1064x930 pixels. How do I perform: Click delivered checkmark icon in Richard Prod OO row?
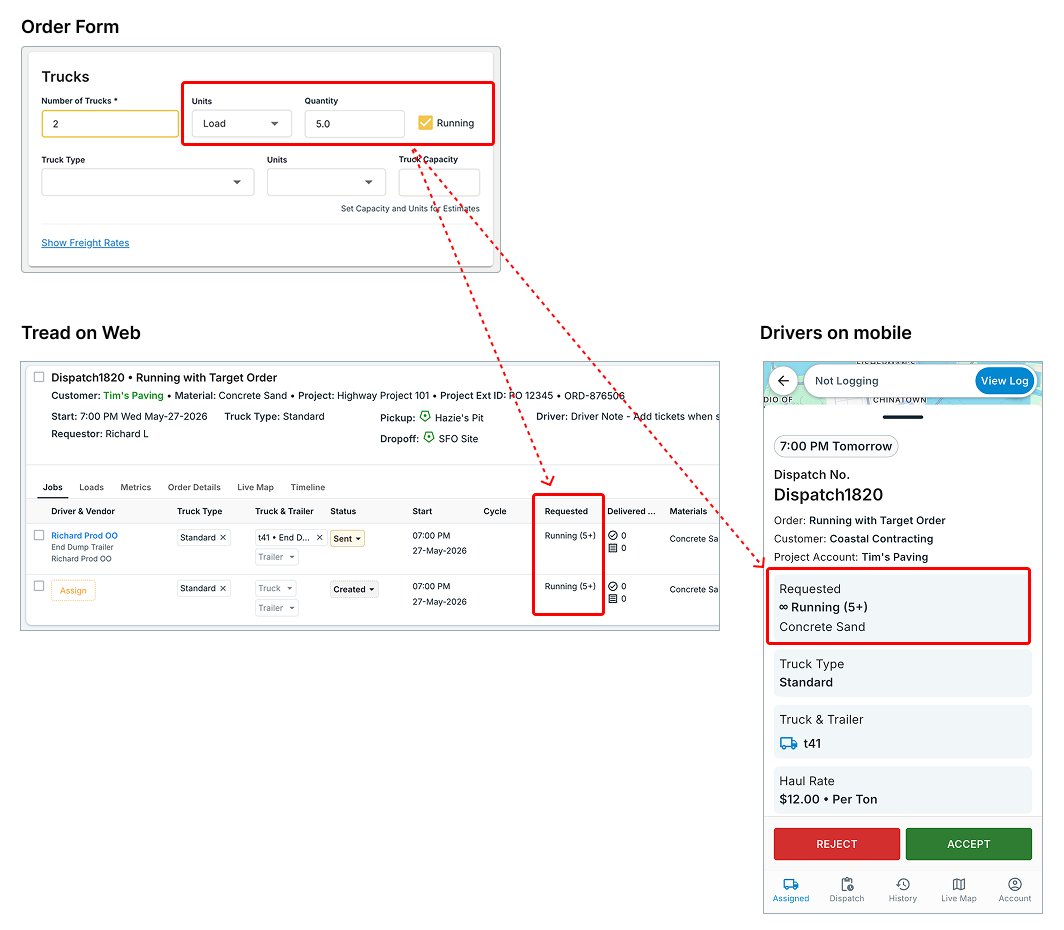(613, 535)
